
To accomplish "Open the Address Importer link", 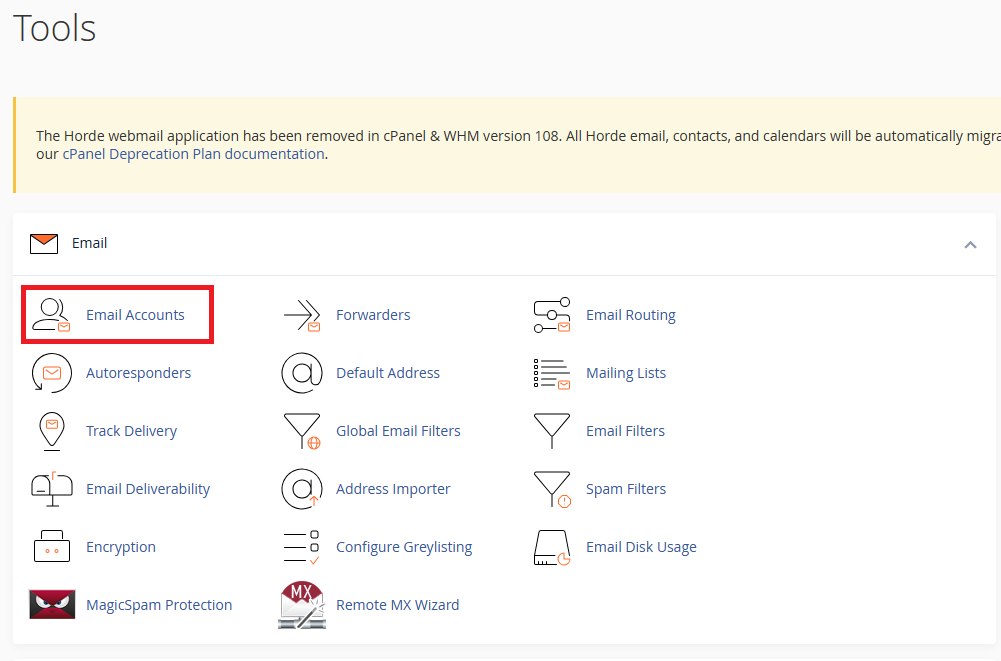I will 393,489.
